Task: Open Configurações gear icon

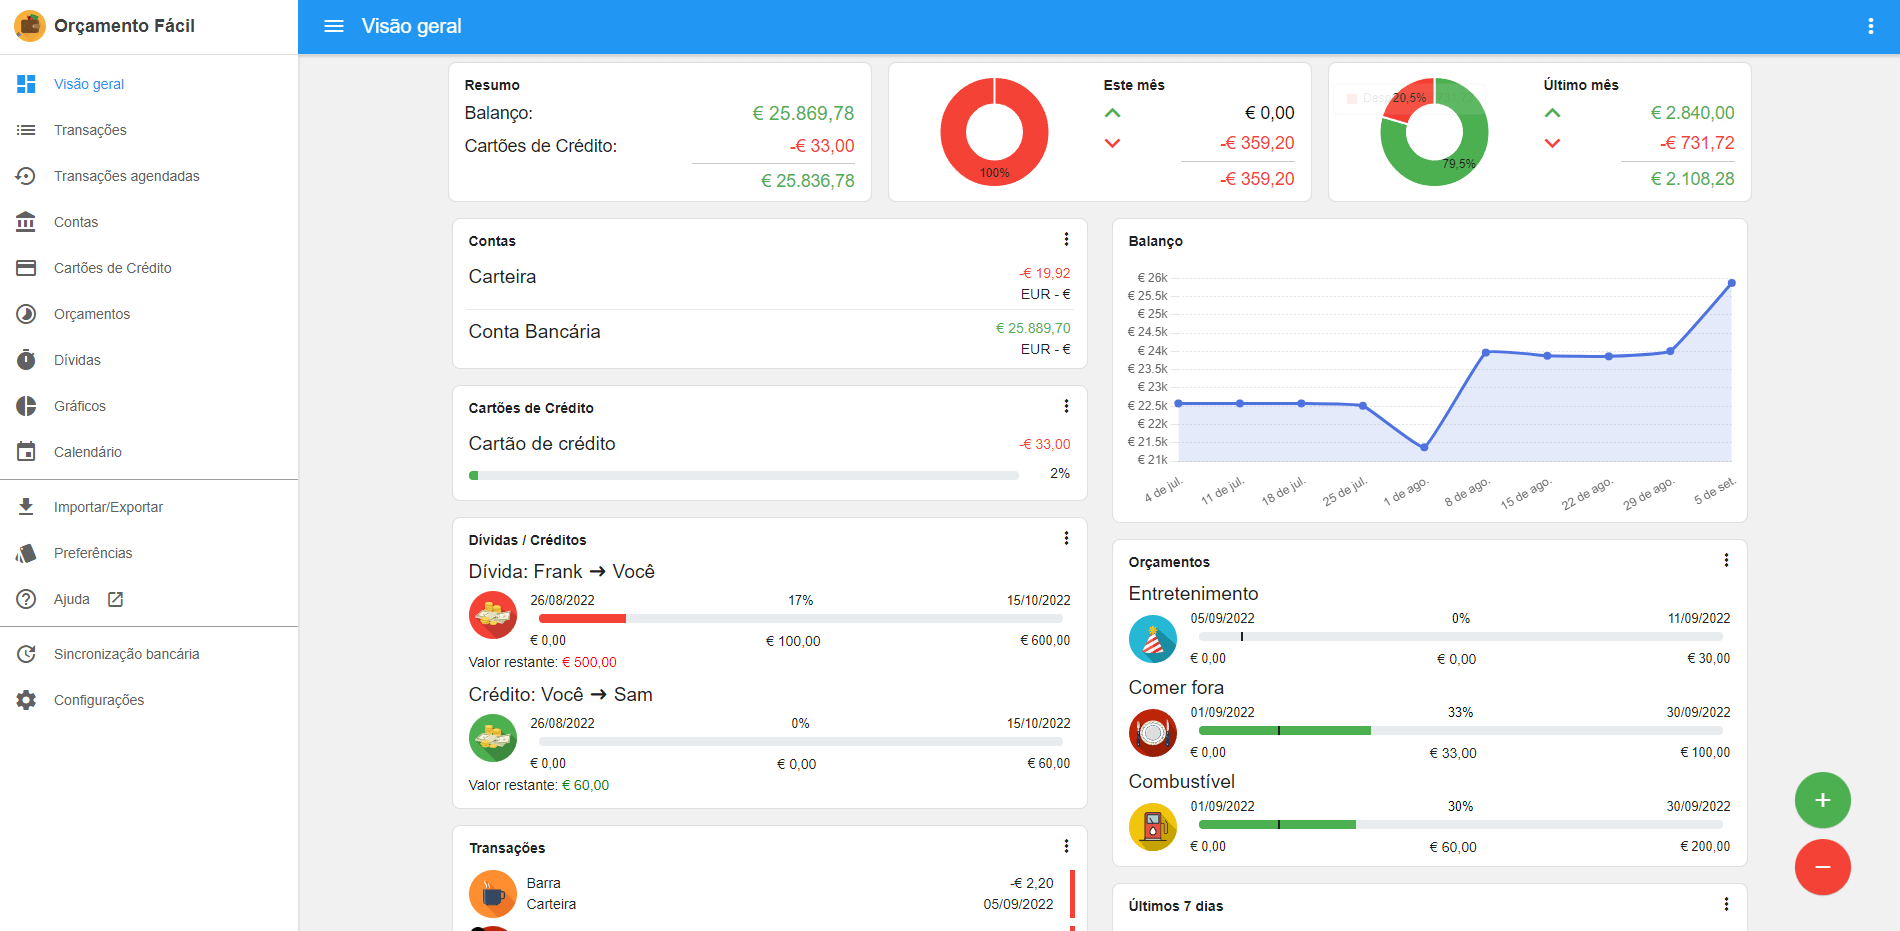Action: point(26,700)
